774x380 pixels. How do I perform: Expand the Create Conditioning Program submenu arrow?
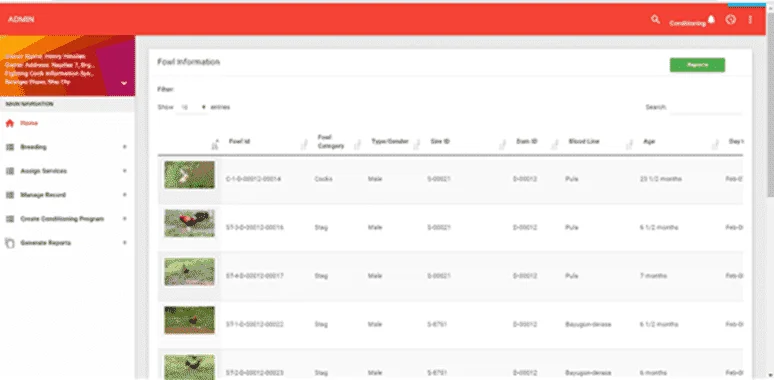pos(124,219)
